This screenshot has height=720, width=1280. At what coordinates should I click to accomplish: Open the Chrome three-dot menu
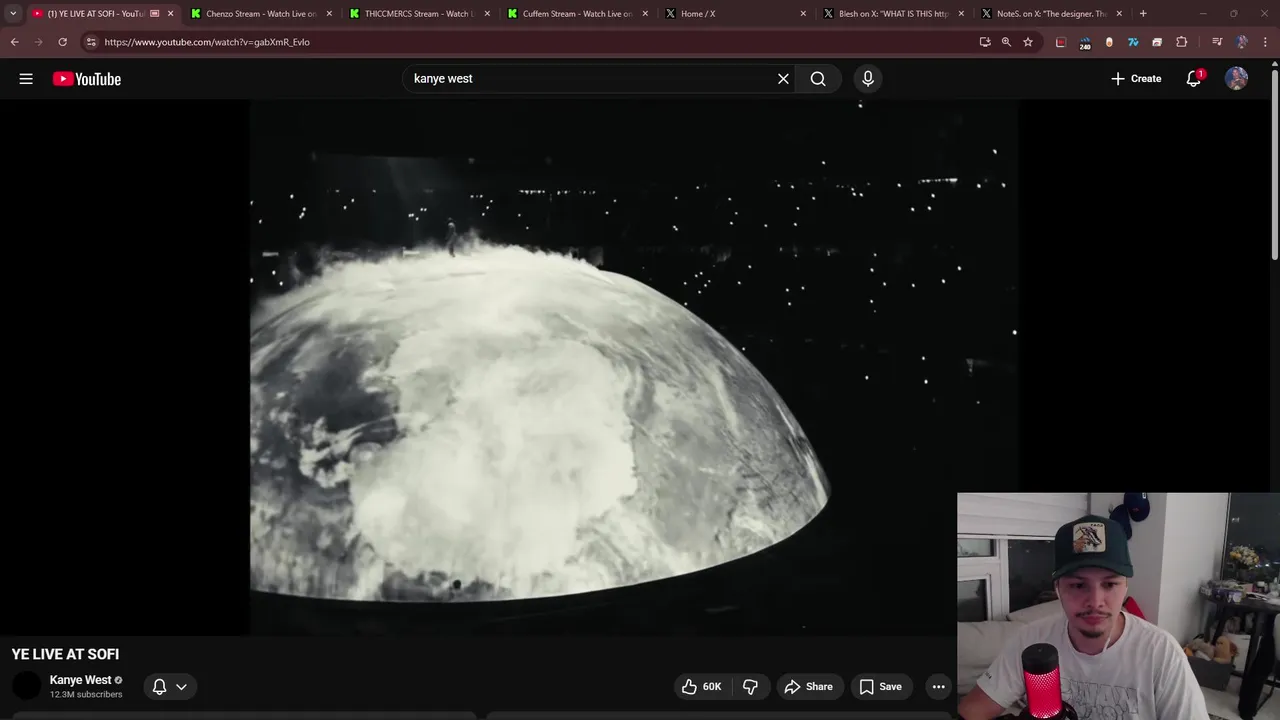(1265, 42)
